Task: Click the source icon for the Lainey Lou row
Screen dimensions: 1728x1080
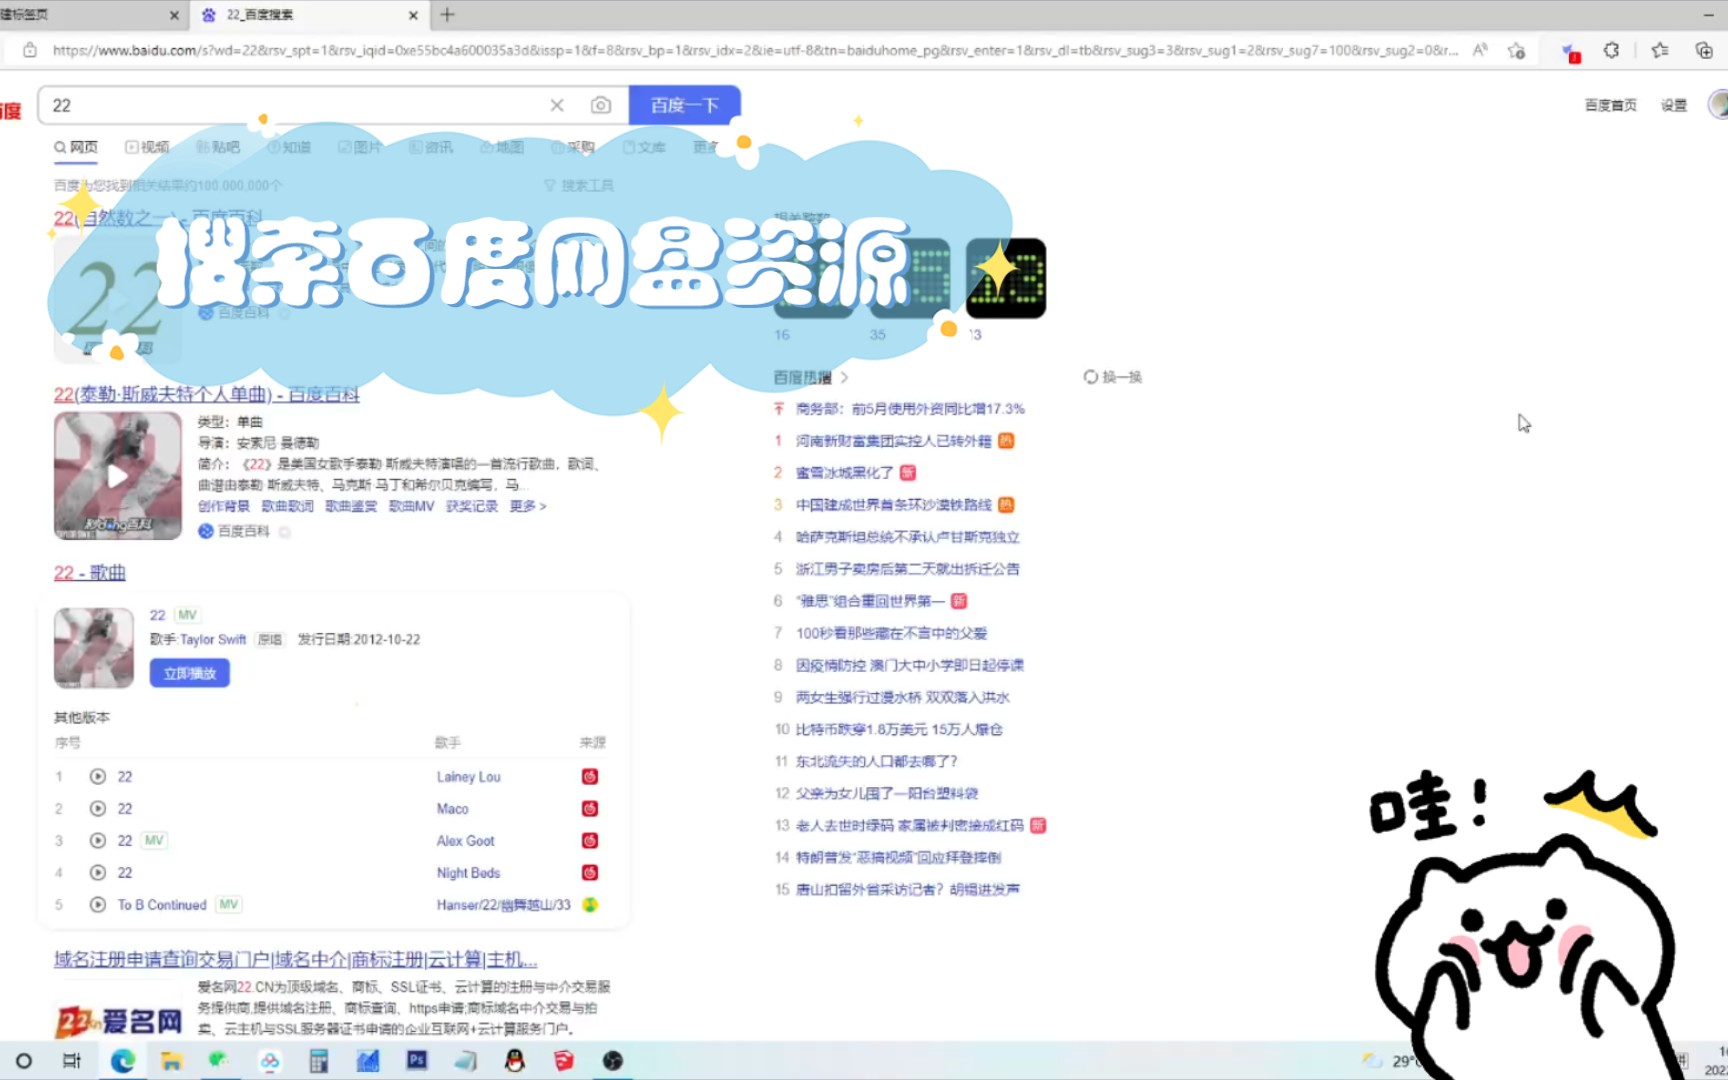Action: (590, 776)
